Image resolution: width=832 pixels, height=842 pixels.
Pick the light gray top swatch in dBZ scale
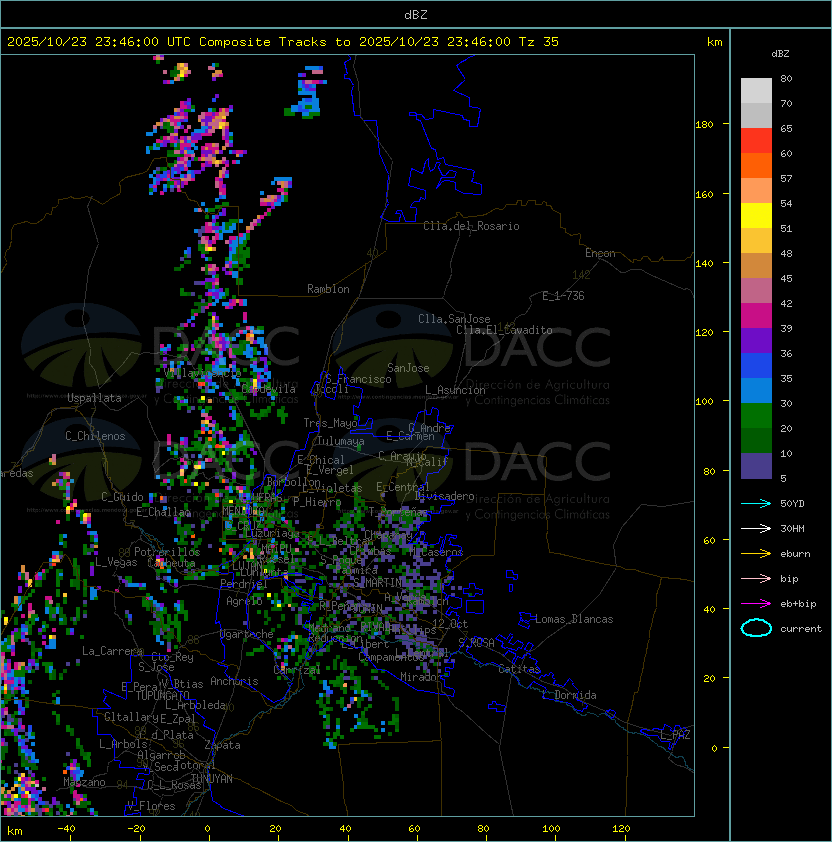coord(756,91)
